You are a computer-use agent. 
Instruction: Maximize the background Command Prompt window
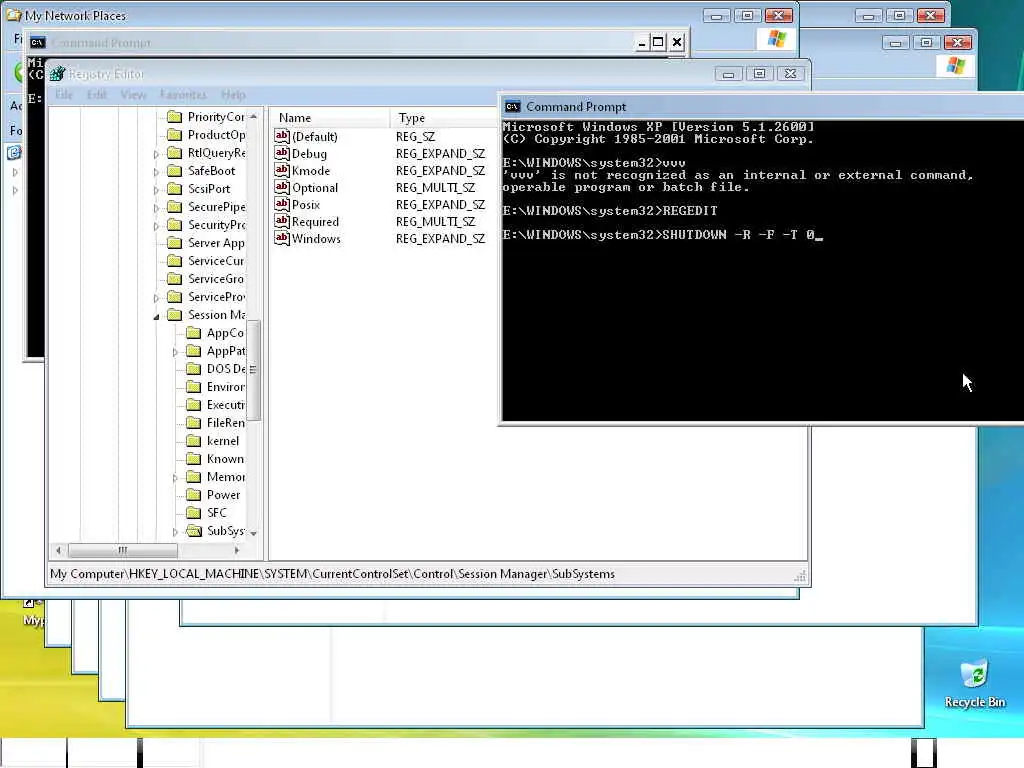click(x=658, y=42)
